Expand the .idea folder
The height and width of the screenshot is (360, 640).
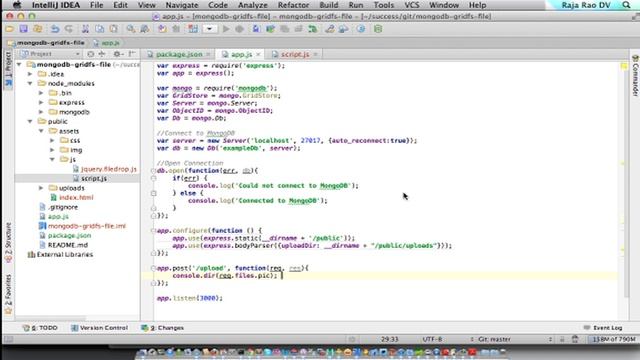coord(30,74)
